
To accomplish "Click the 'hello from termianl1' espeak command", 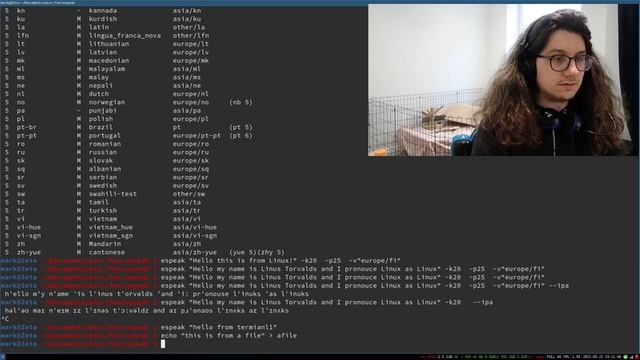I will (x=219, y=327).
